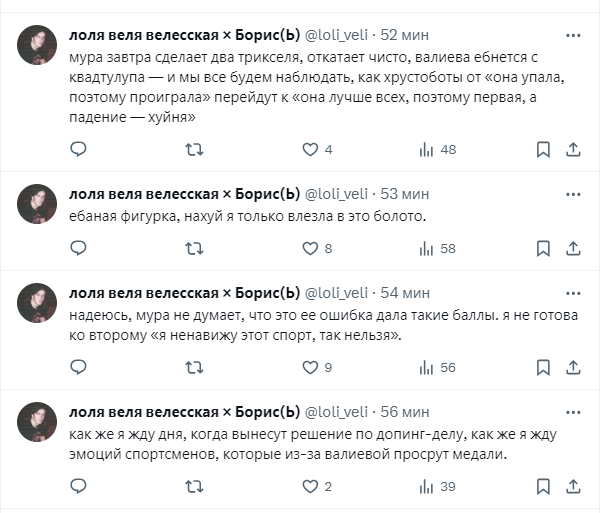Reply to the 52 мин tweet

pos(79,149)
